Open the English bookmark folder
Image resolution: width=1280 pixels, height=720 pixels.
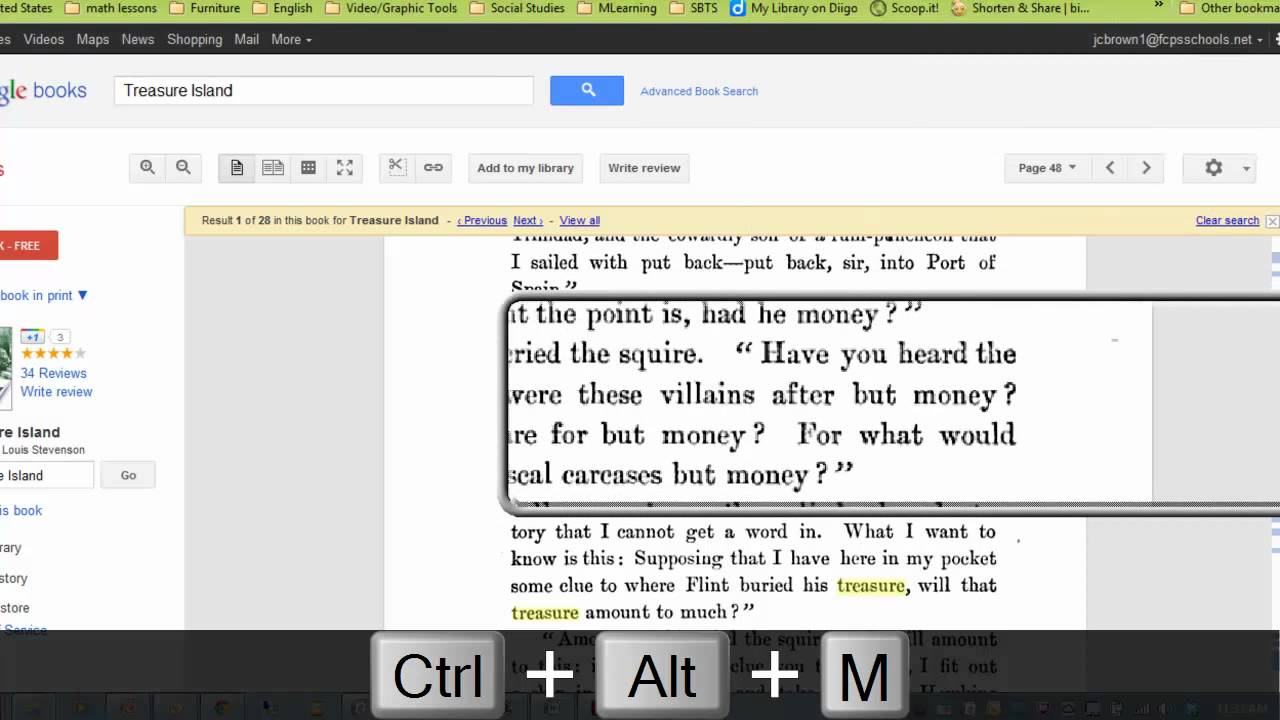point(282,8)
